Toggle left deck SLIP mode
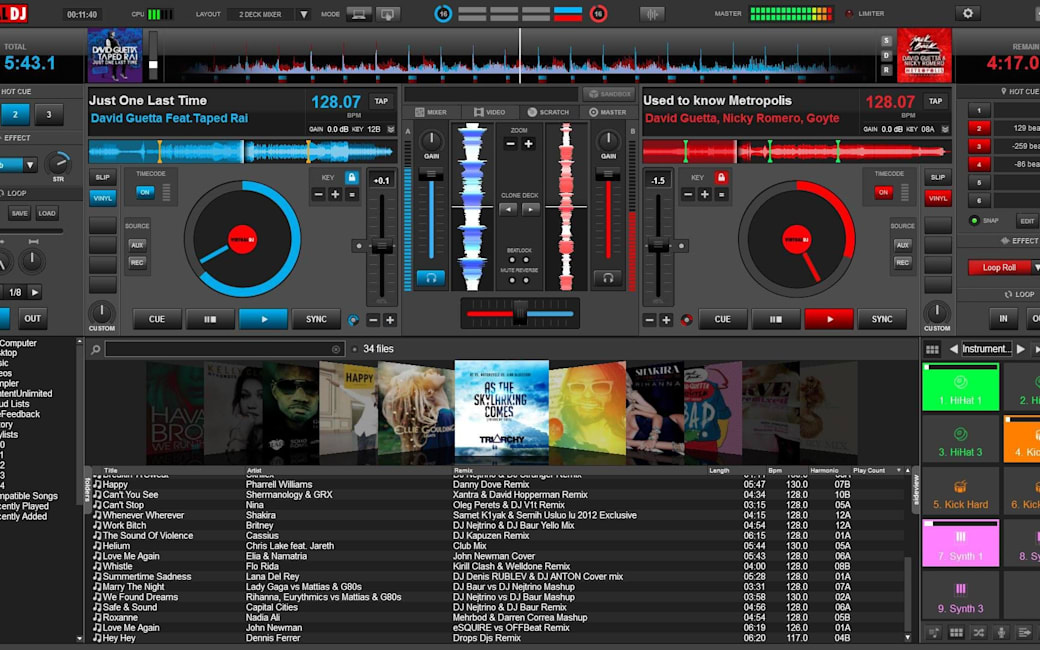 [102, 177]
